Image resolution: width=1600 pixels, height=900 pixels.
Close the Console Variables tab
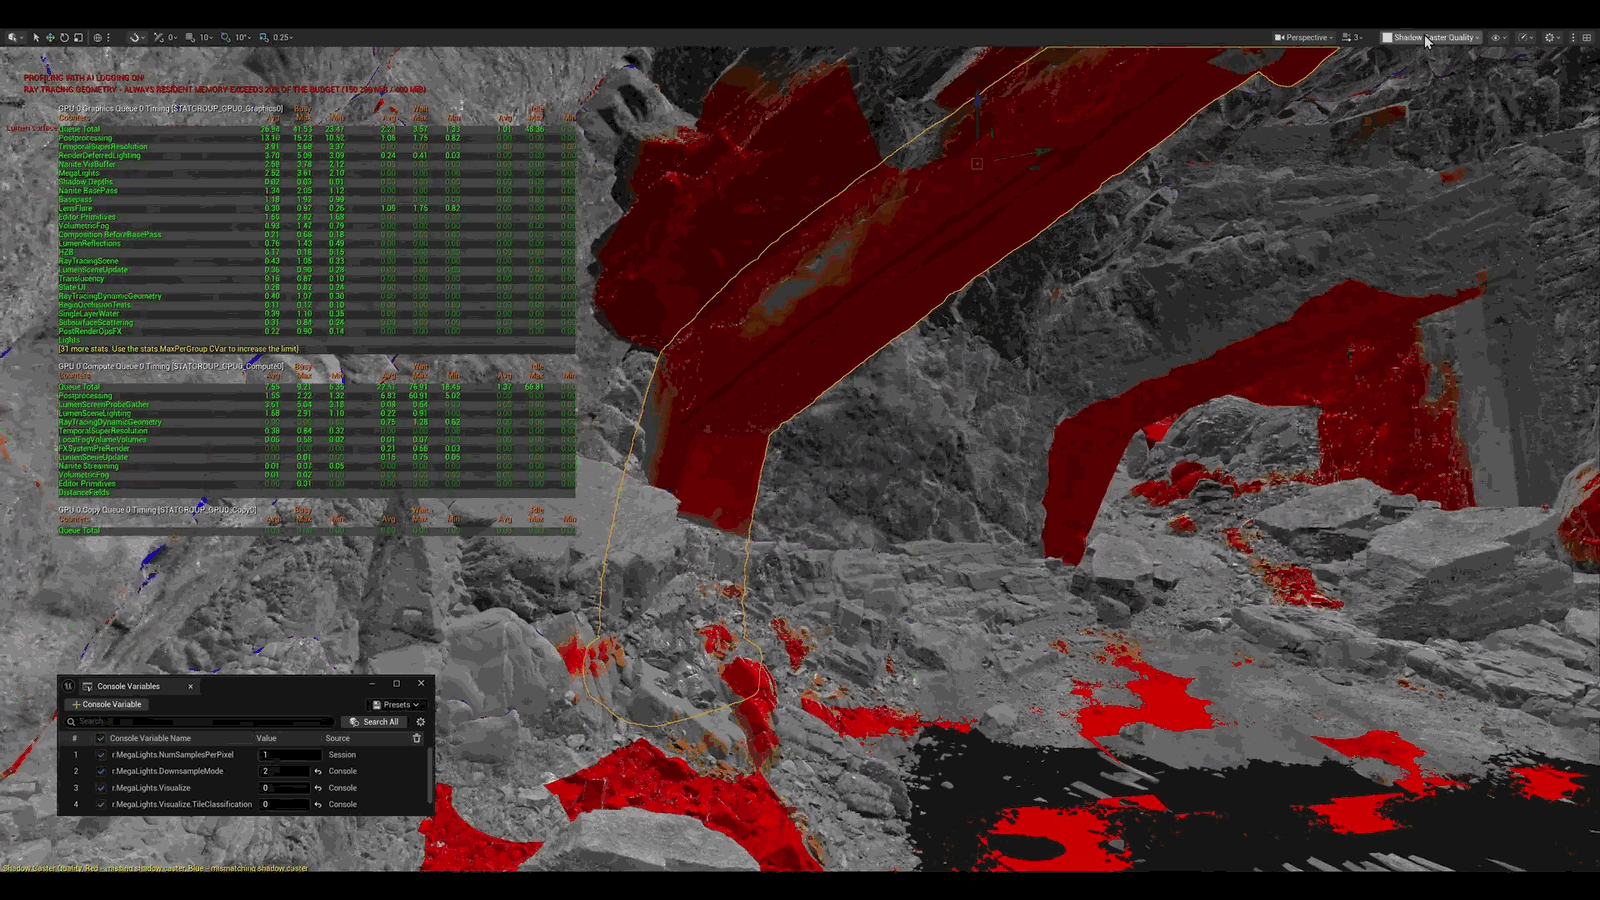coord(190,686)
